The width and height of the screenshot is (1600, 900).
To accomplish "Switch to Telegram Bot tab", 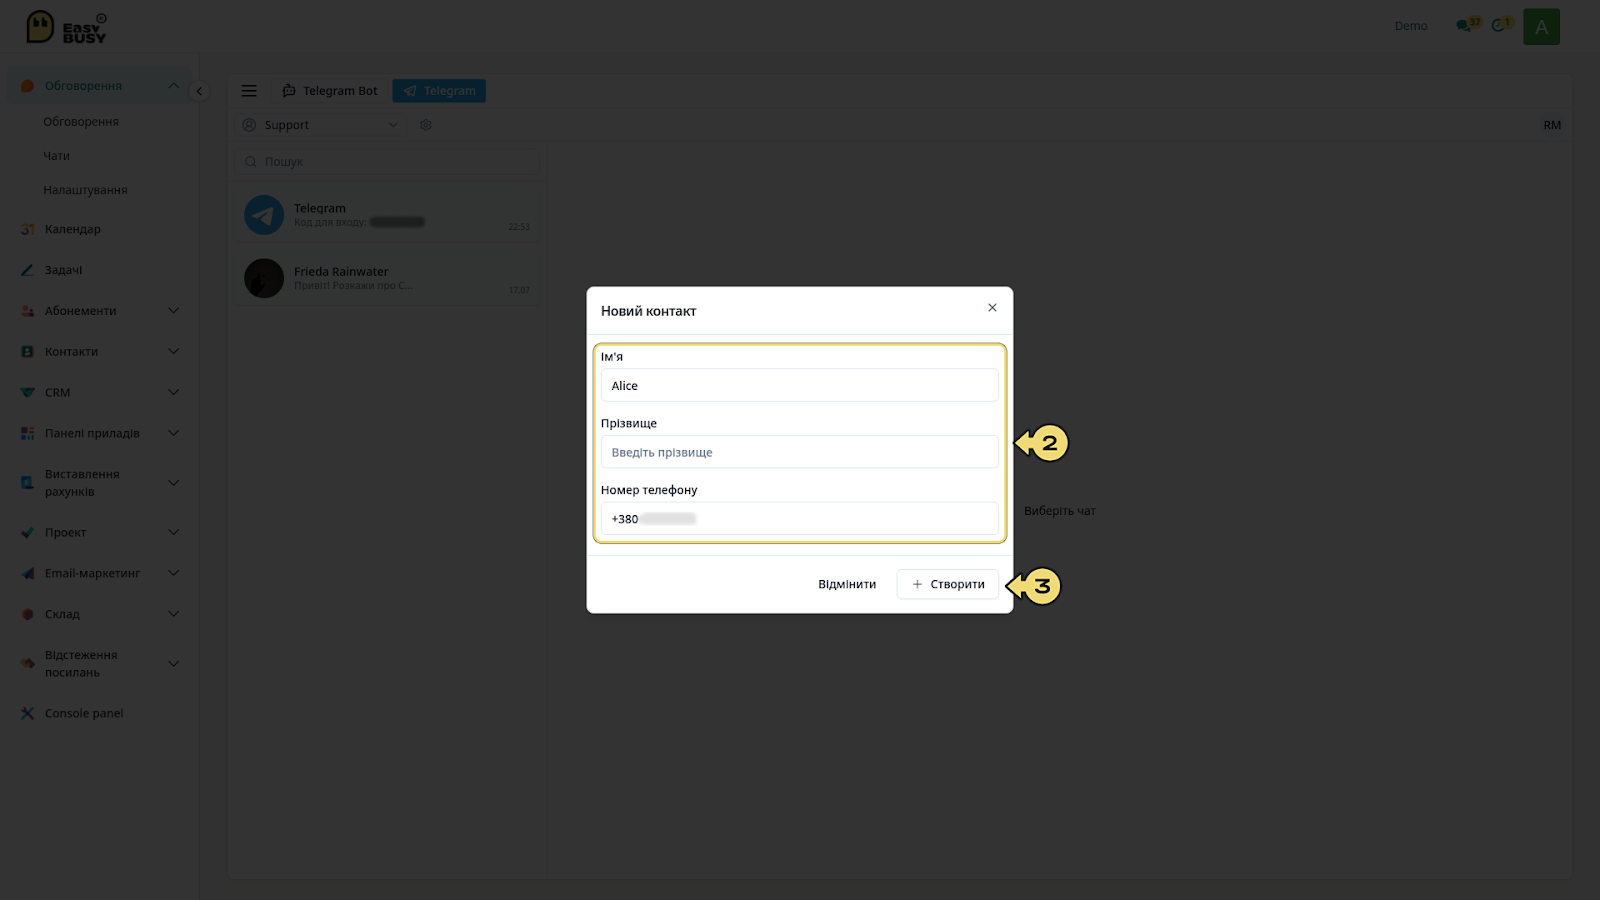I will tap(330, 91).
